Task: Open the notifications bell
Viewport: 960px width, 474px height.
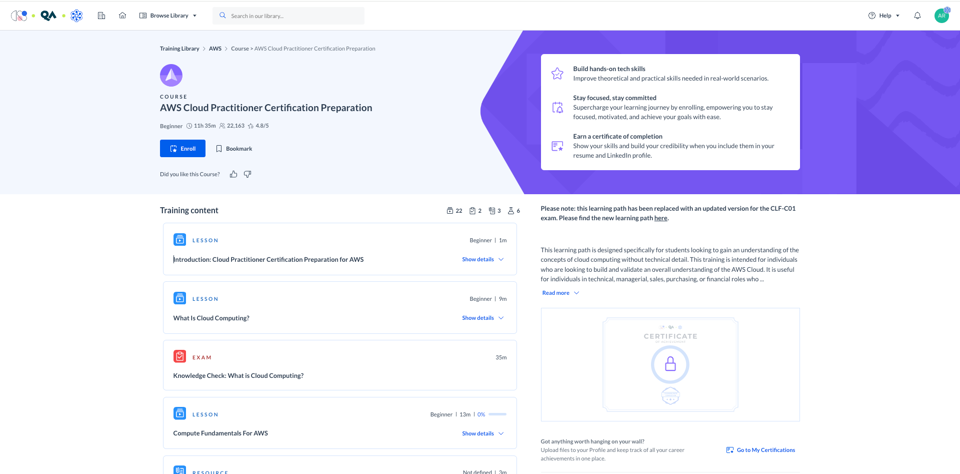Action: tap(917, 16)
